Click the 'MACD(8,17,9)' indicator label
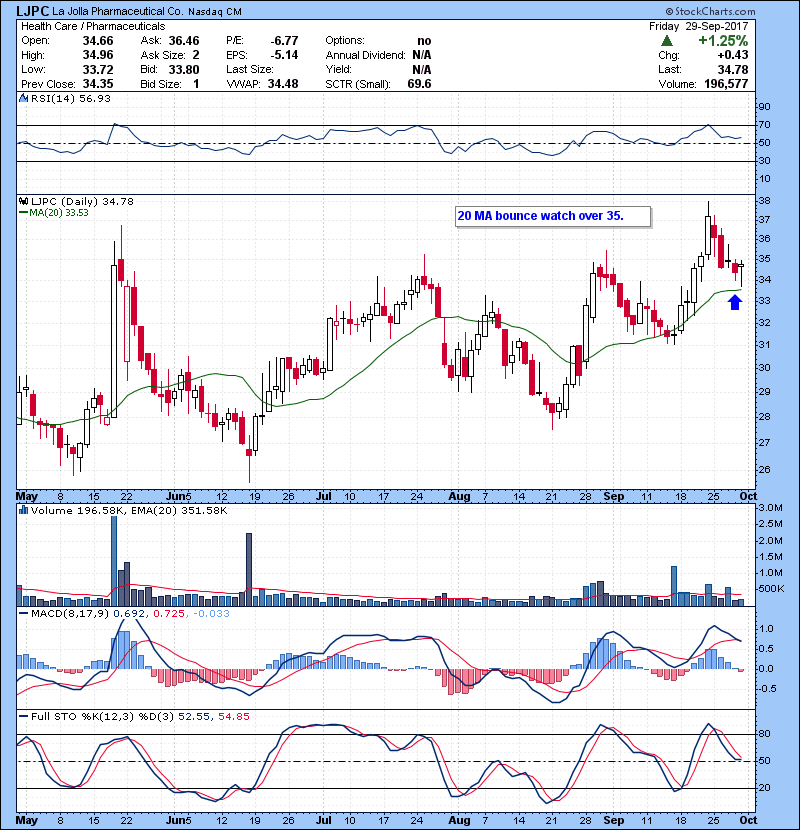 (70, 614)
